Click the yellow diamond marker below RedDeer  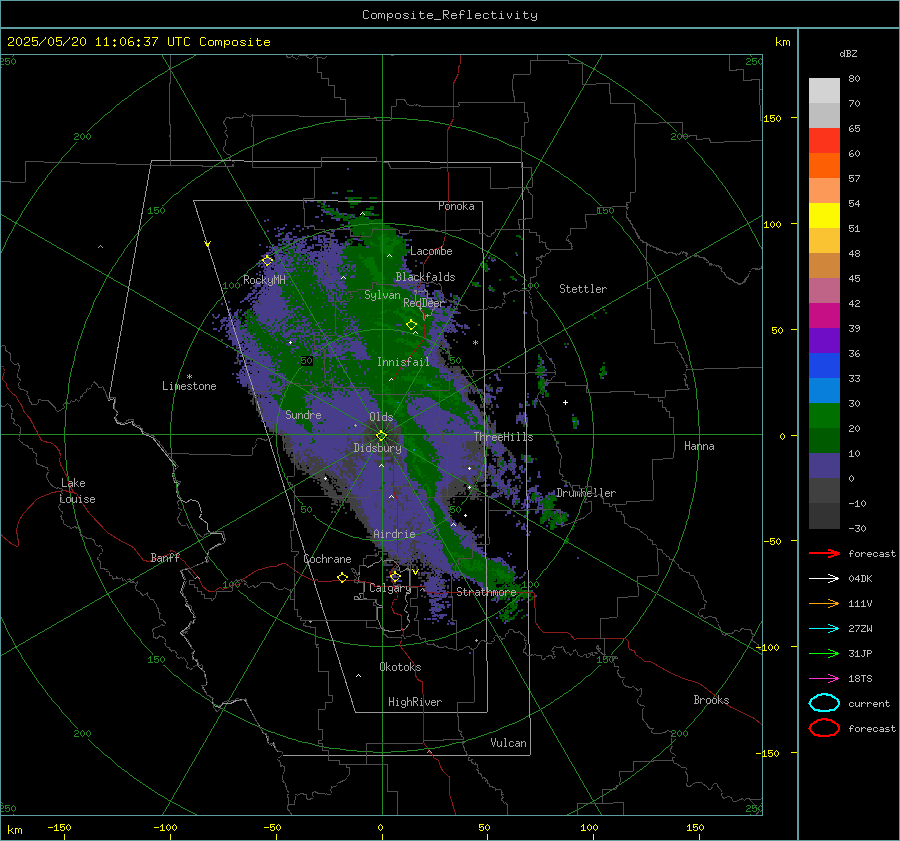pyautogui.click(x=412, y=325)
